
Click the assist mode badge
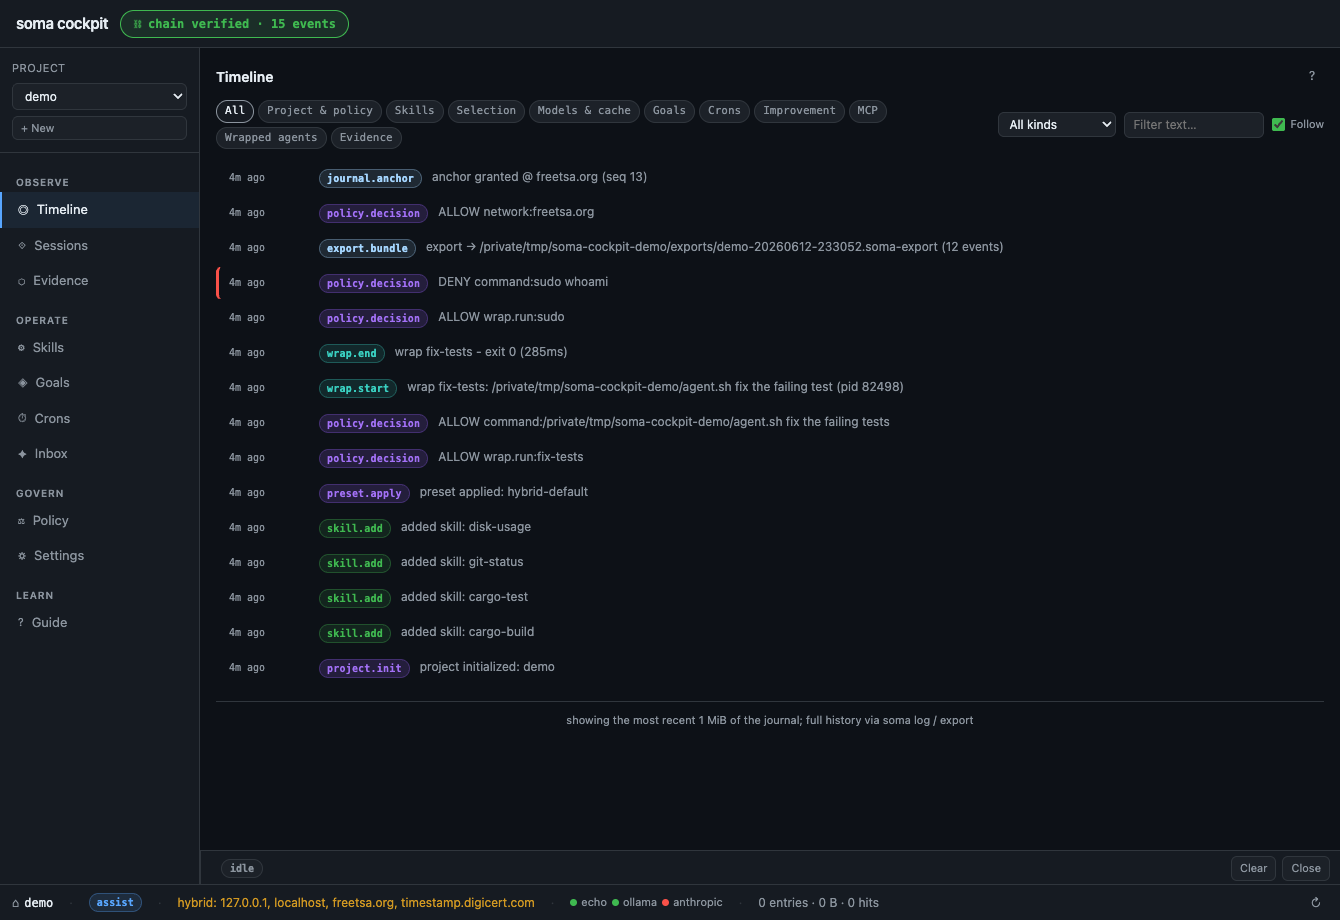[115, 902]
